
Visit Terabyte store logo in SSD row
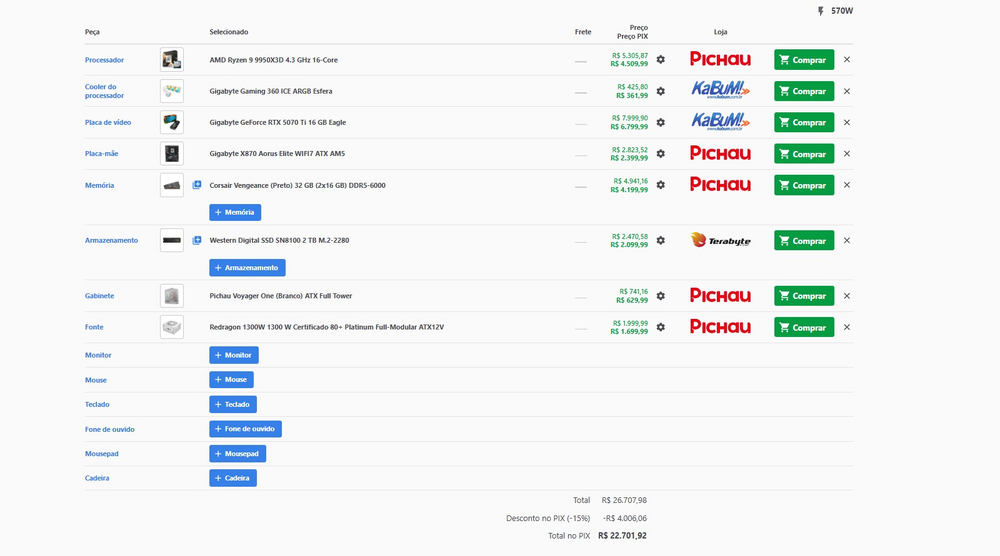coord(720,240)
